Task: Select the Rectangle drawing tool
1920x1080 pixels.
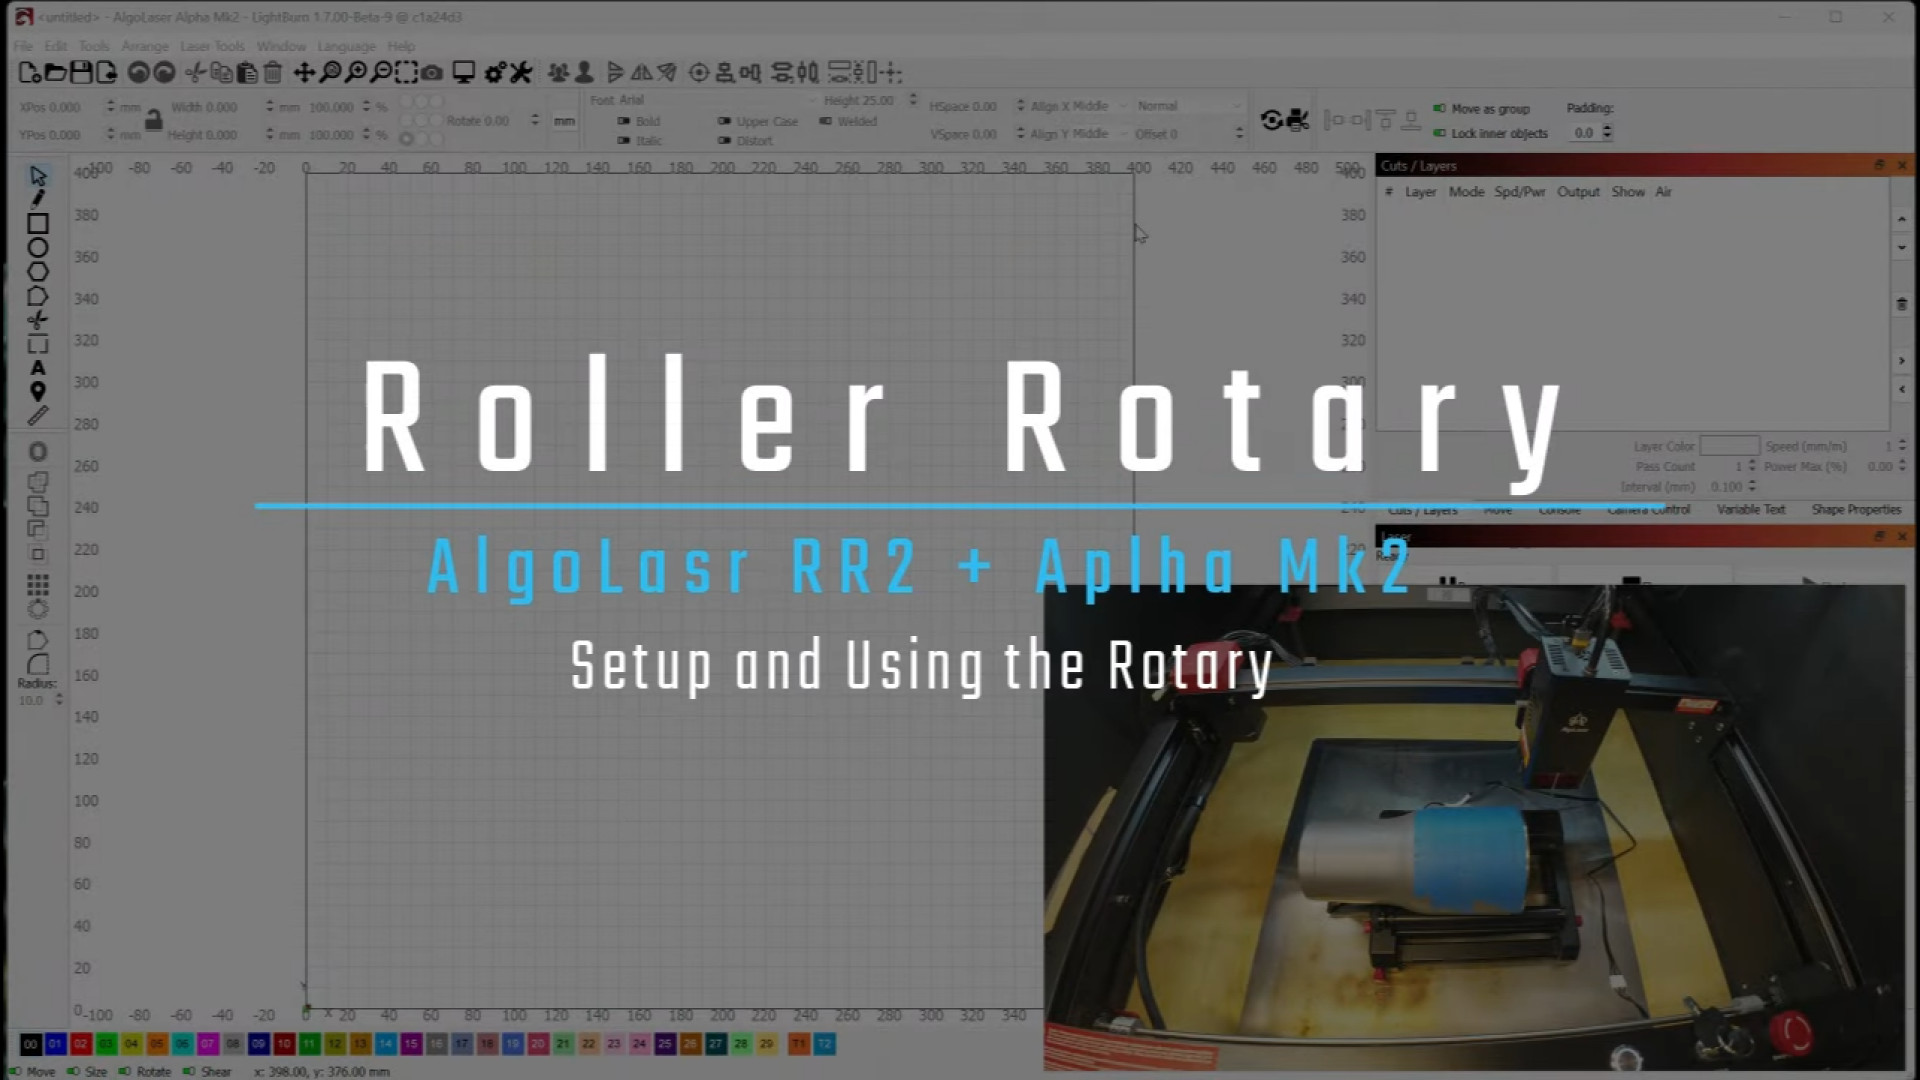Action: pyautogui.click(x=38, y=224)
